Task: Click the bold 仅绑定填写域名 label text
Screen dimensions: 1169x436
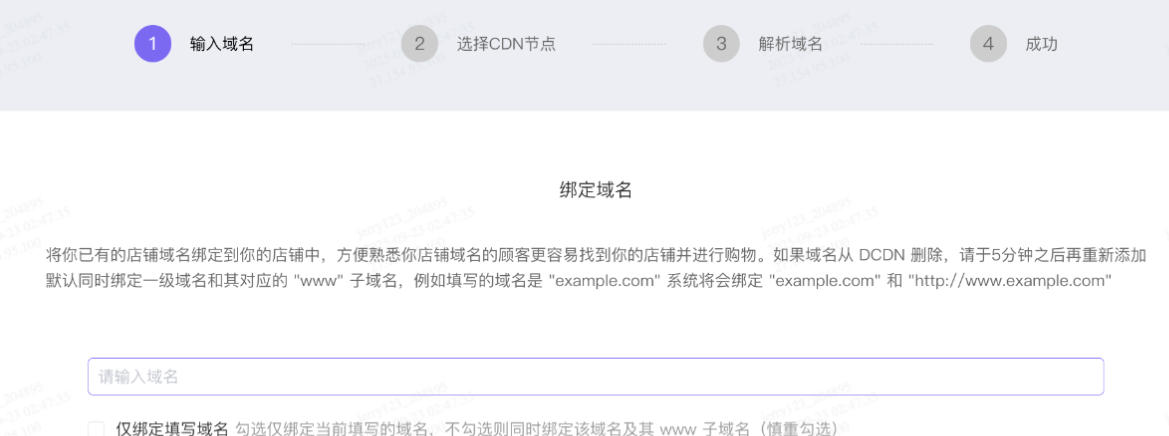Action: pyautogui.click(x=172, y=429)
